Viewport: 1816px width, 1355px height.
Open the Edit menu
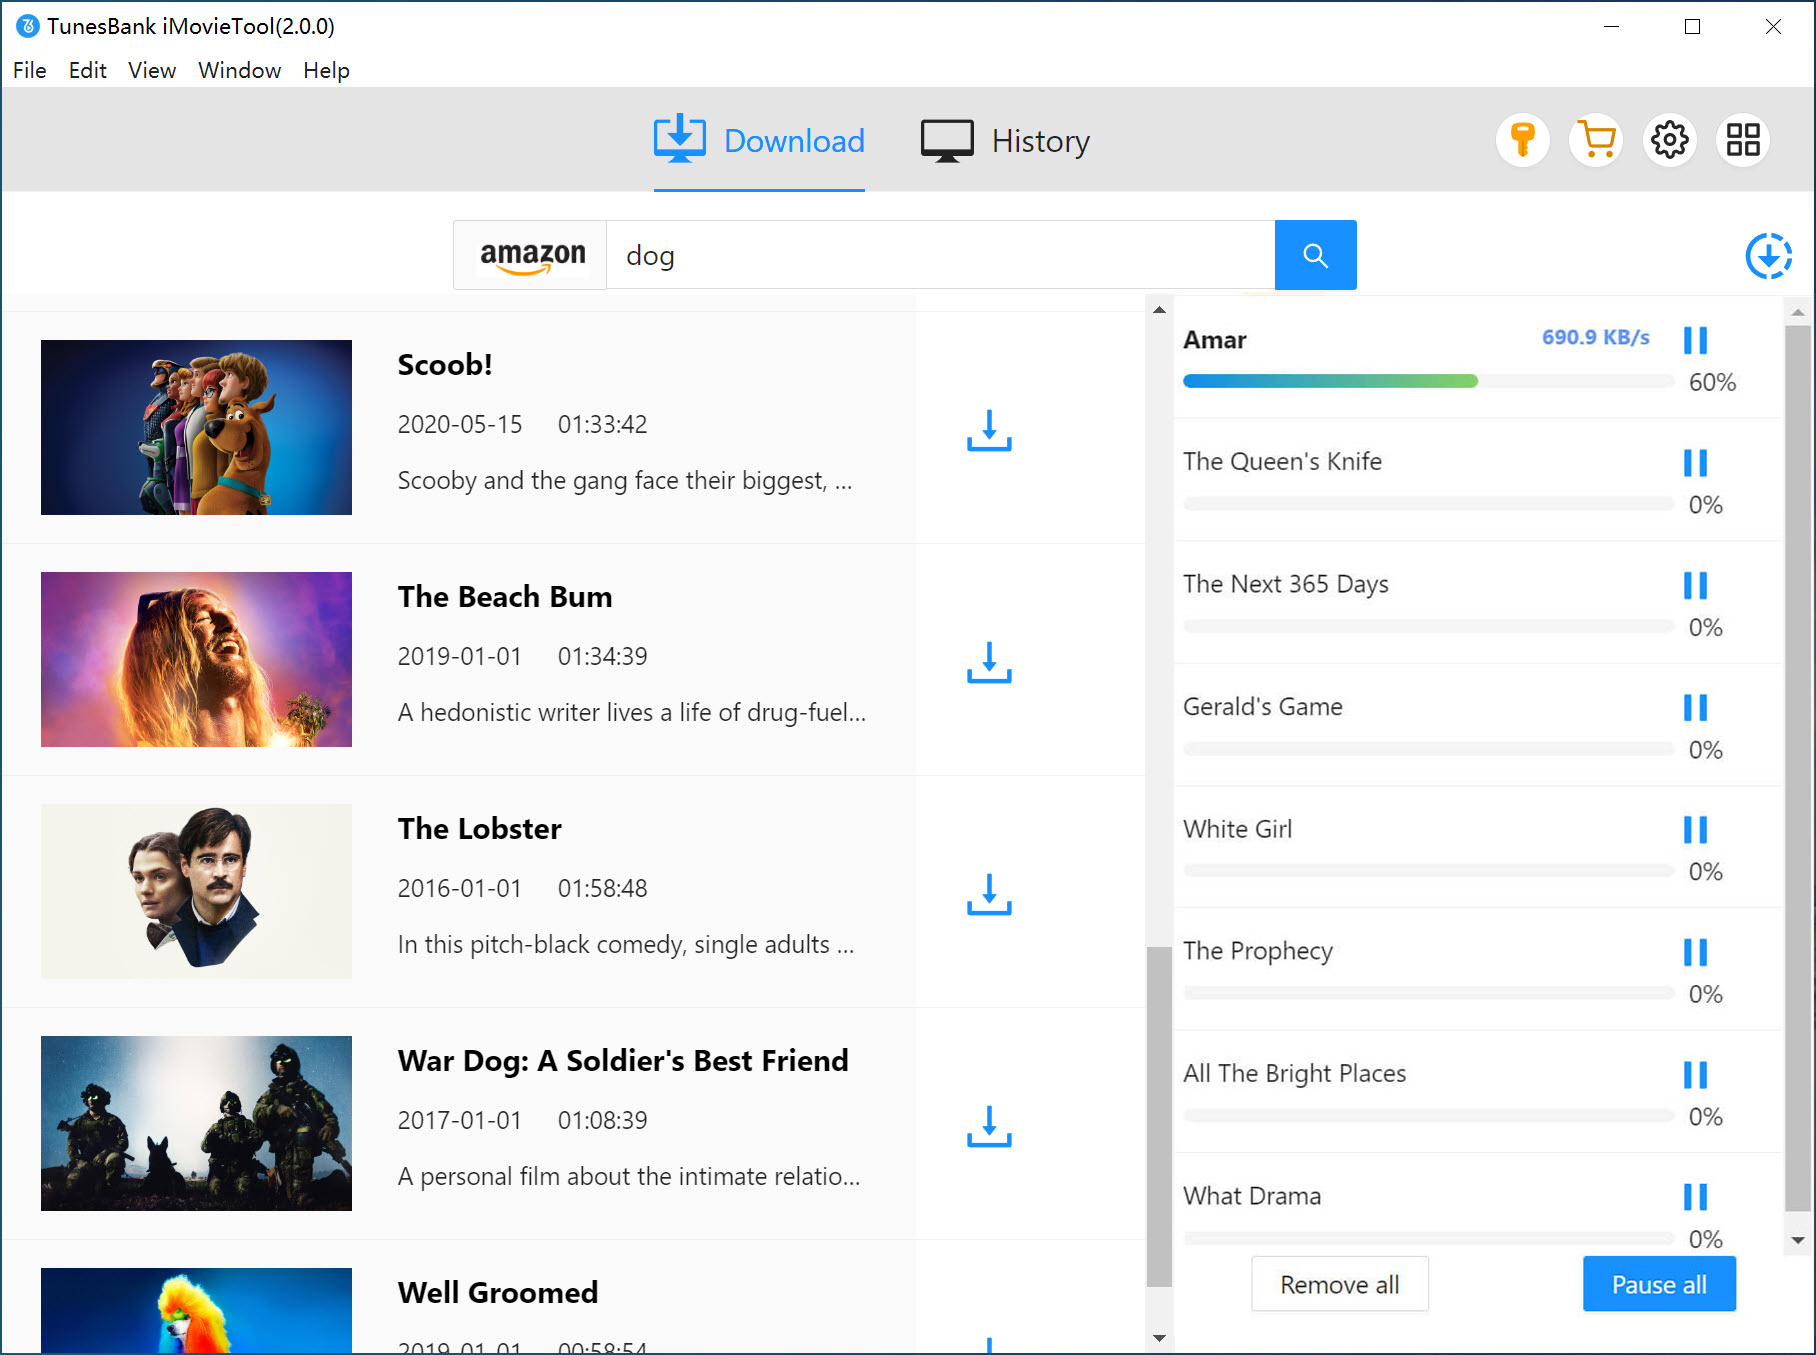pyautogui.click(x=88, y=70)
